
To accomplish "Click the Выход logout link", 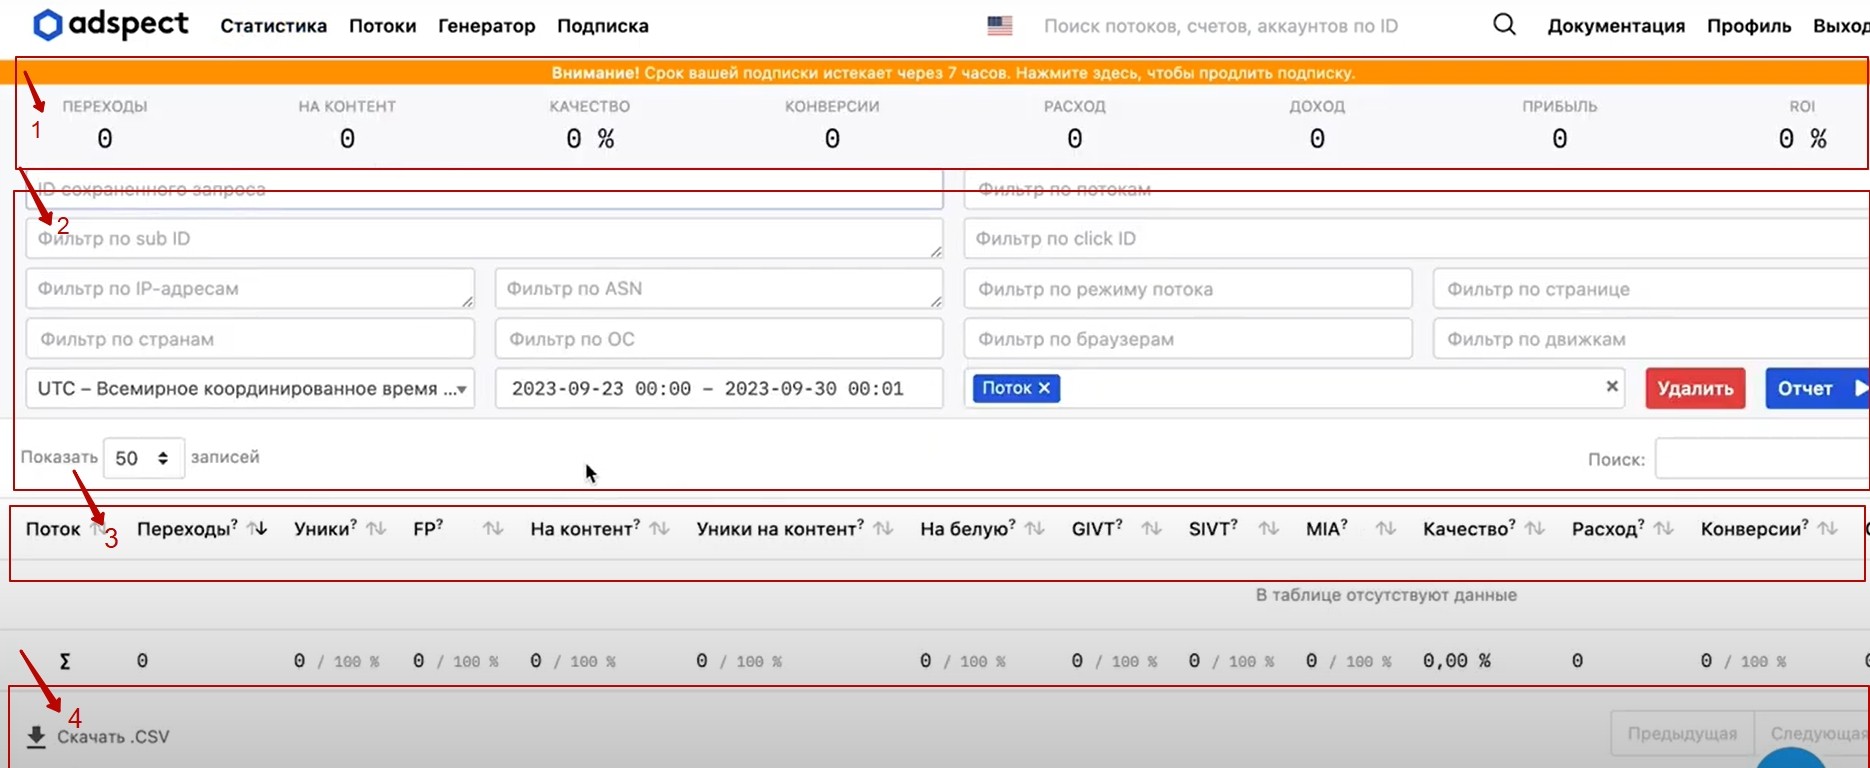I will click(x=1841, y=26).
